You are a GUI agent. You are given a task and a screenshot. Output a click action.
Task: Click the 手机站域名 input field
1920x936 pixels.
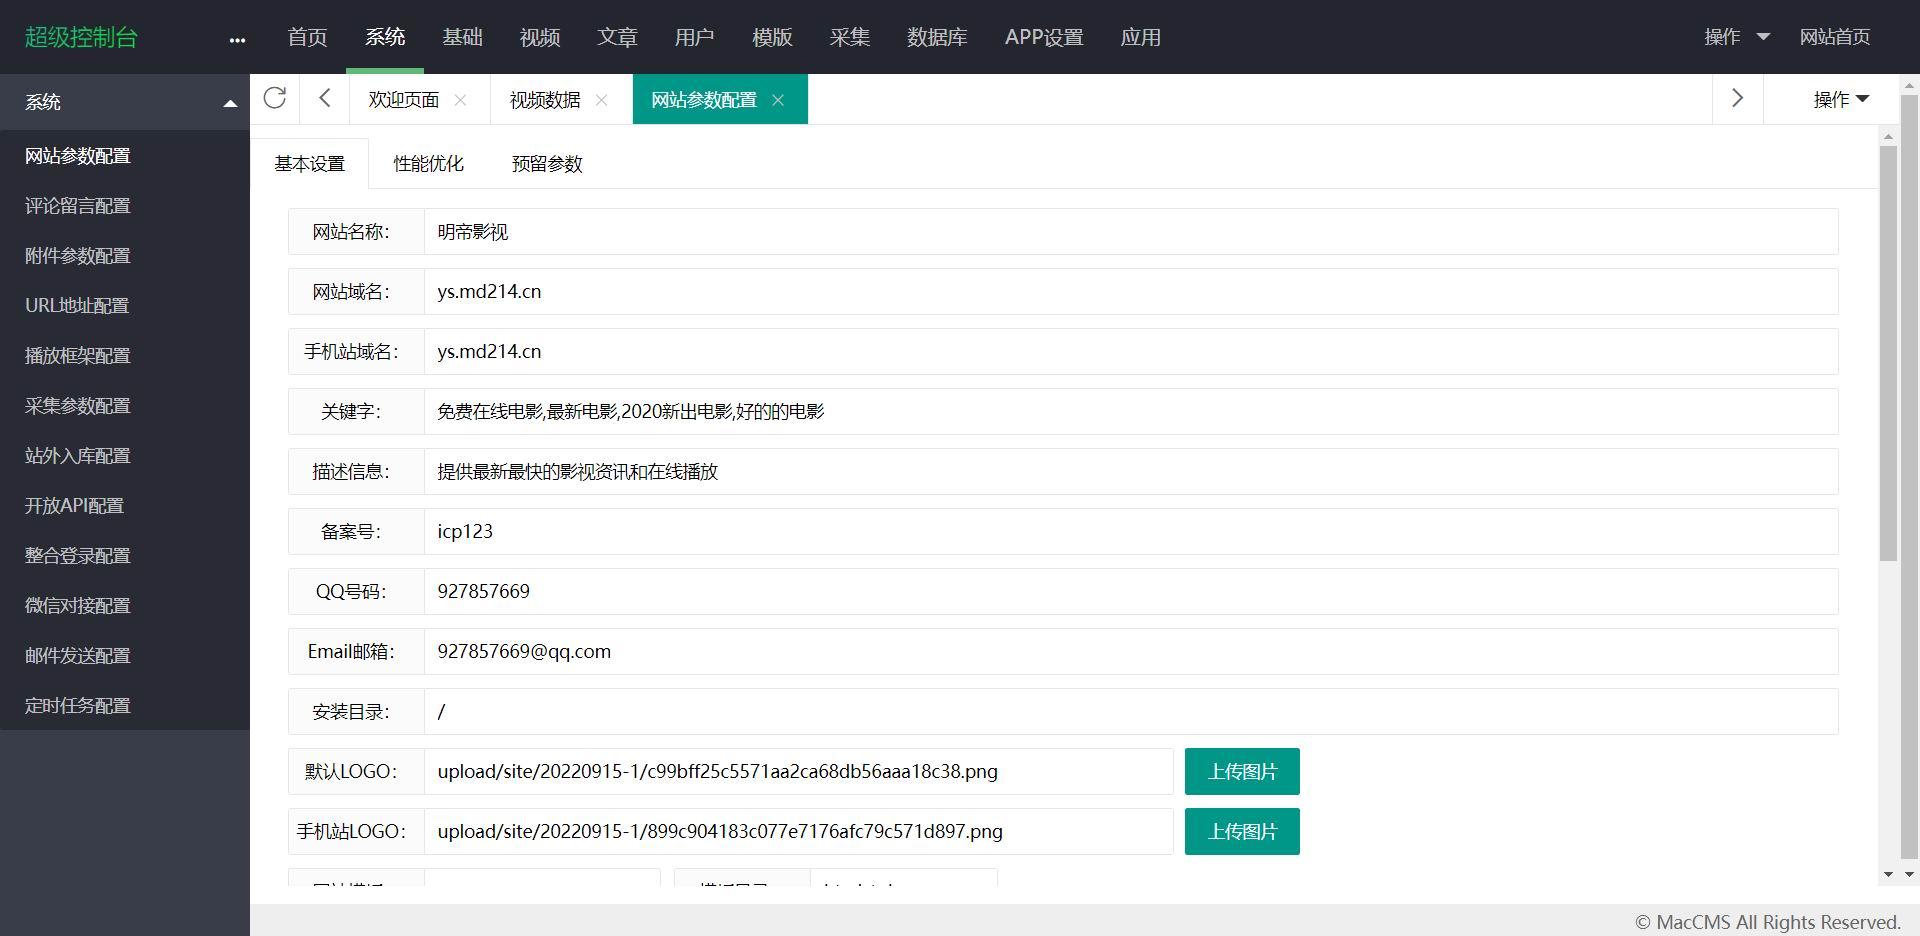click(1131, 352)
